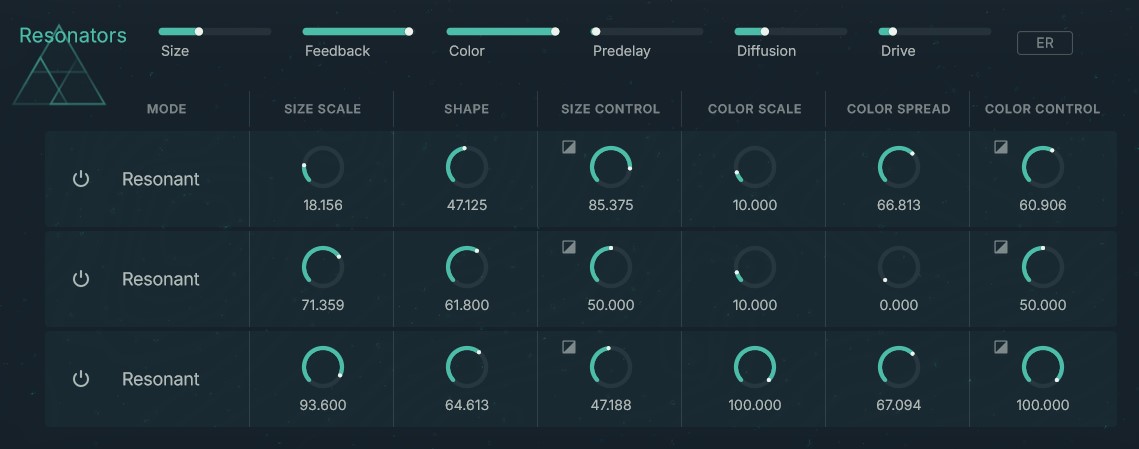Open the third row Resonant mode selector

click(x=161, y=379)
